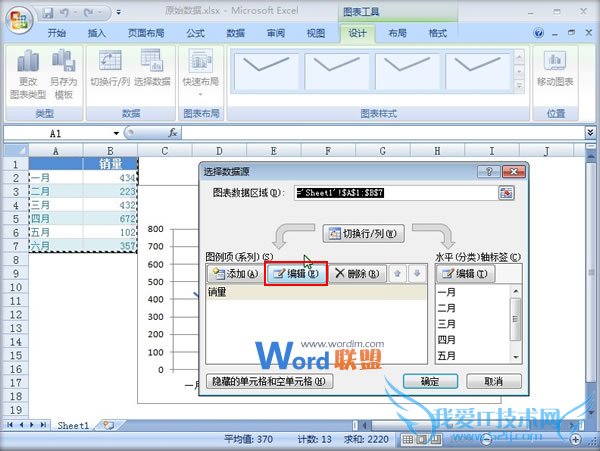
Task: Undo last action in quick access toolbar
Action: 65,13
